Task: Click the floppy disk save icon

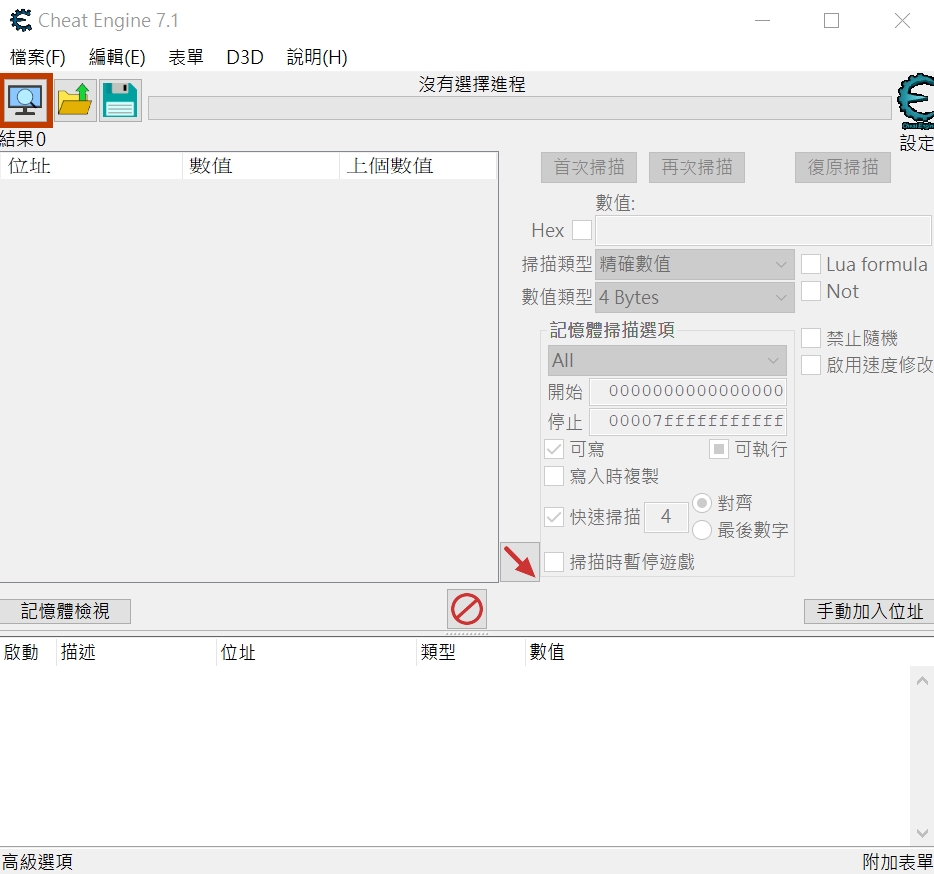Action: tap(120, 100)
